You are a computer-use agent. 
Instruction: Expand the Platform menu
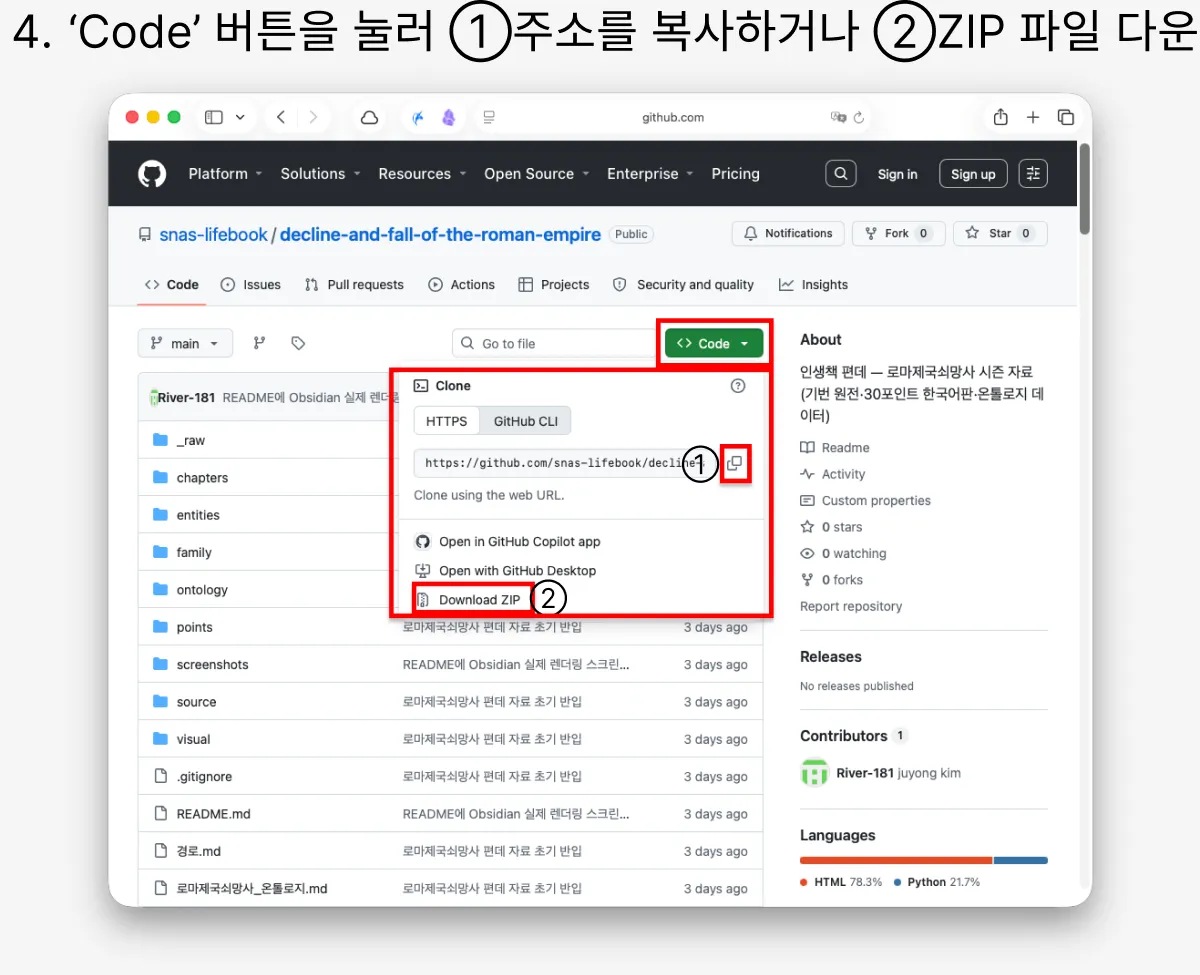click(225, 174)
